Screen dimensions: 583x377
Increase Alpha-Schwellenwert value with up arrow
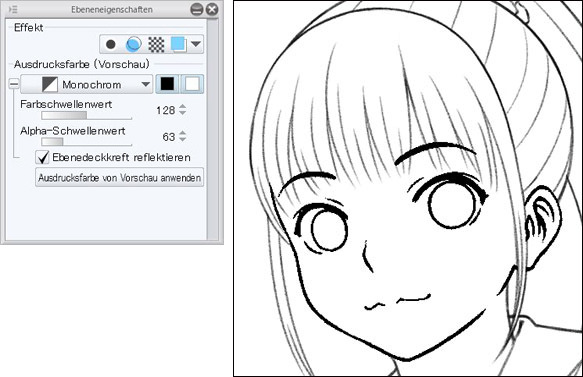pos(183,133)
